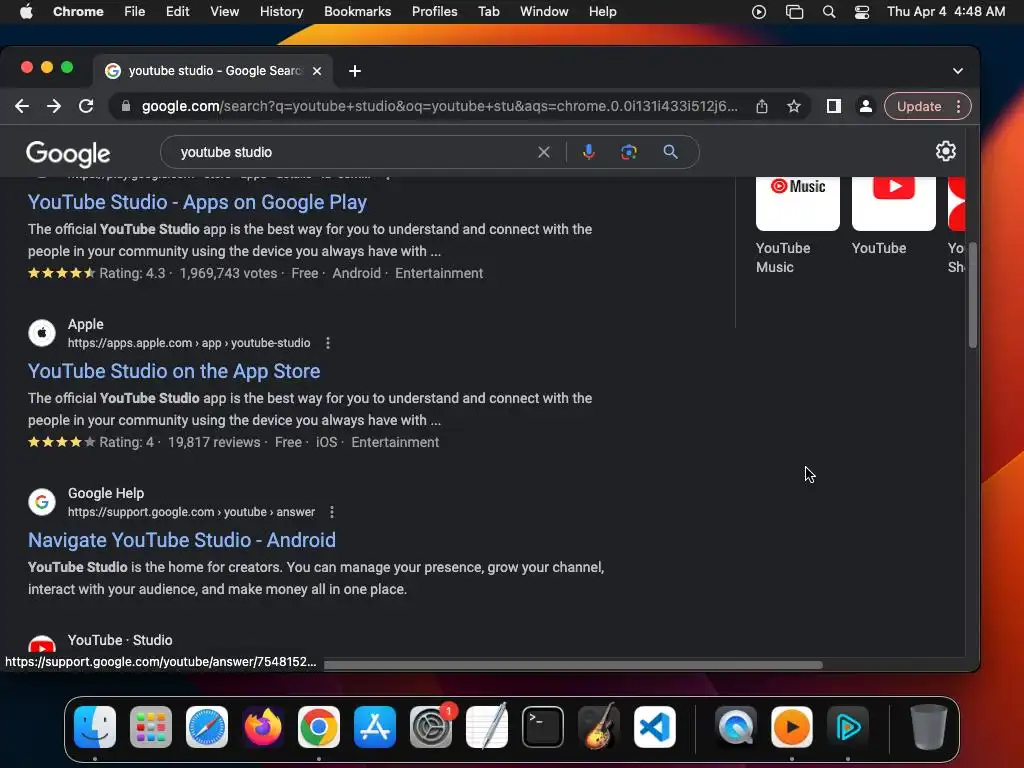Open Spotlight search in the menu bar

pyautogui.click(x=829, y=11)
